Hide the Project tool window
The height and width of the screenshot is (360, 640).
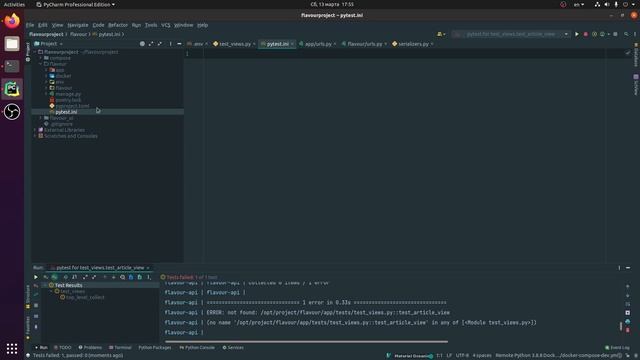coord(179,44)
